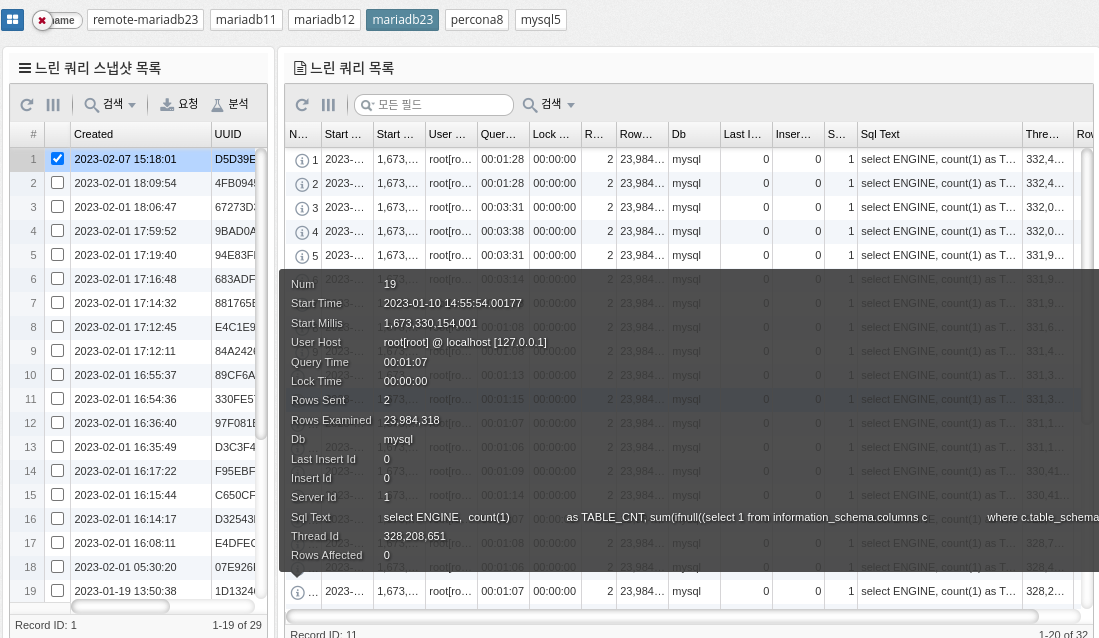Click info icon for slow query row 1
Image resolution: width=1099 pixels, height=638 pixels.
[301, 160]
